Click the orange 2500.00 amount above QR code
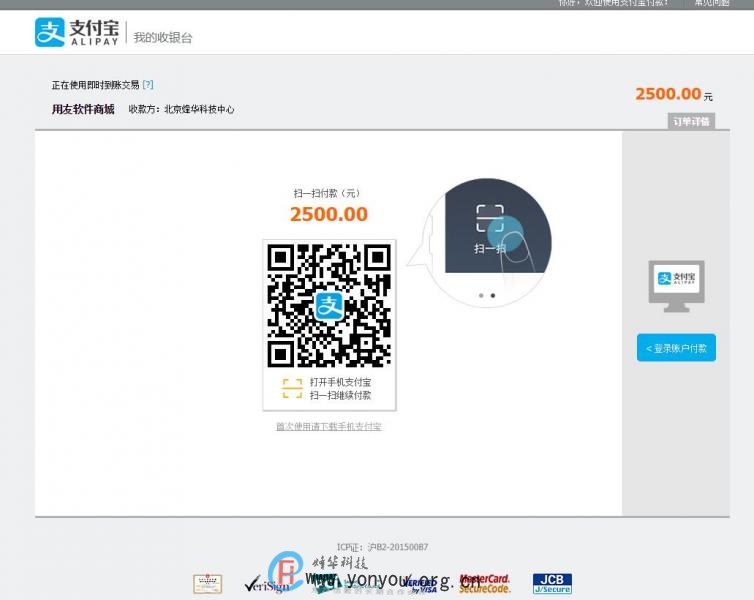 (329, 214)
